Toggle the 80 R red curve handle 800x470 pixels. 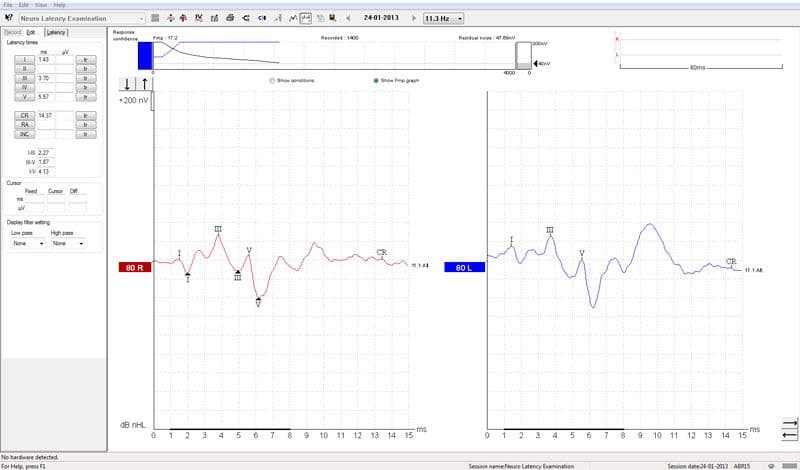coord(135,267)
